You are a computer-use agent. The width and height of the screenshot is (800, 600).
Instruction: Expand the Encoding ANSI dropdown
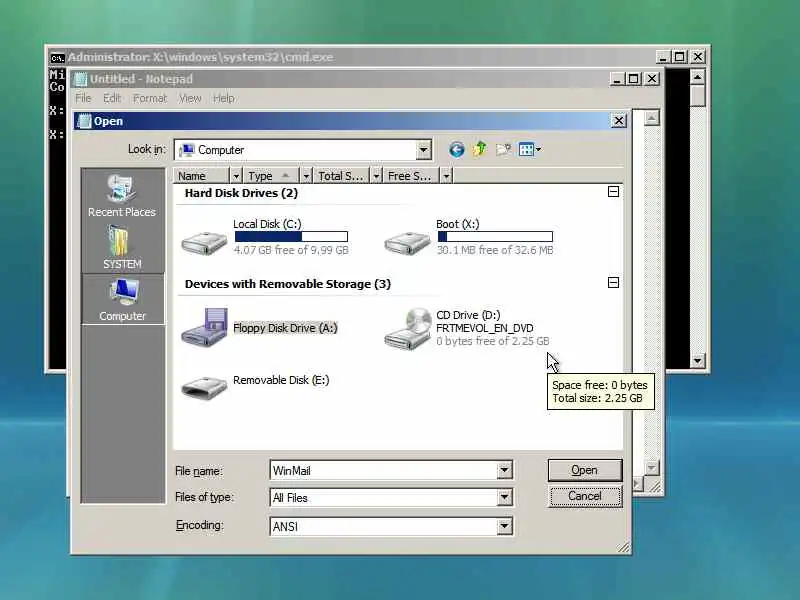[x=504, y=526]
